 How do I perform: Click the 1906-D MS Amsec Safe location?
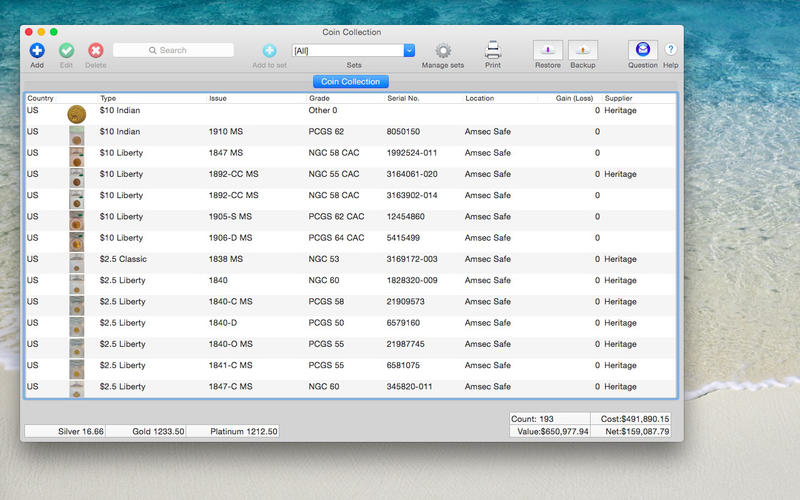coord(487,238)
